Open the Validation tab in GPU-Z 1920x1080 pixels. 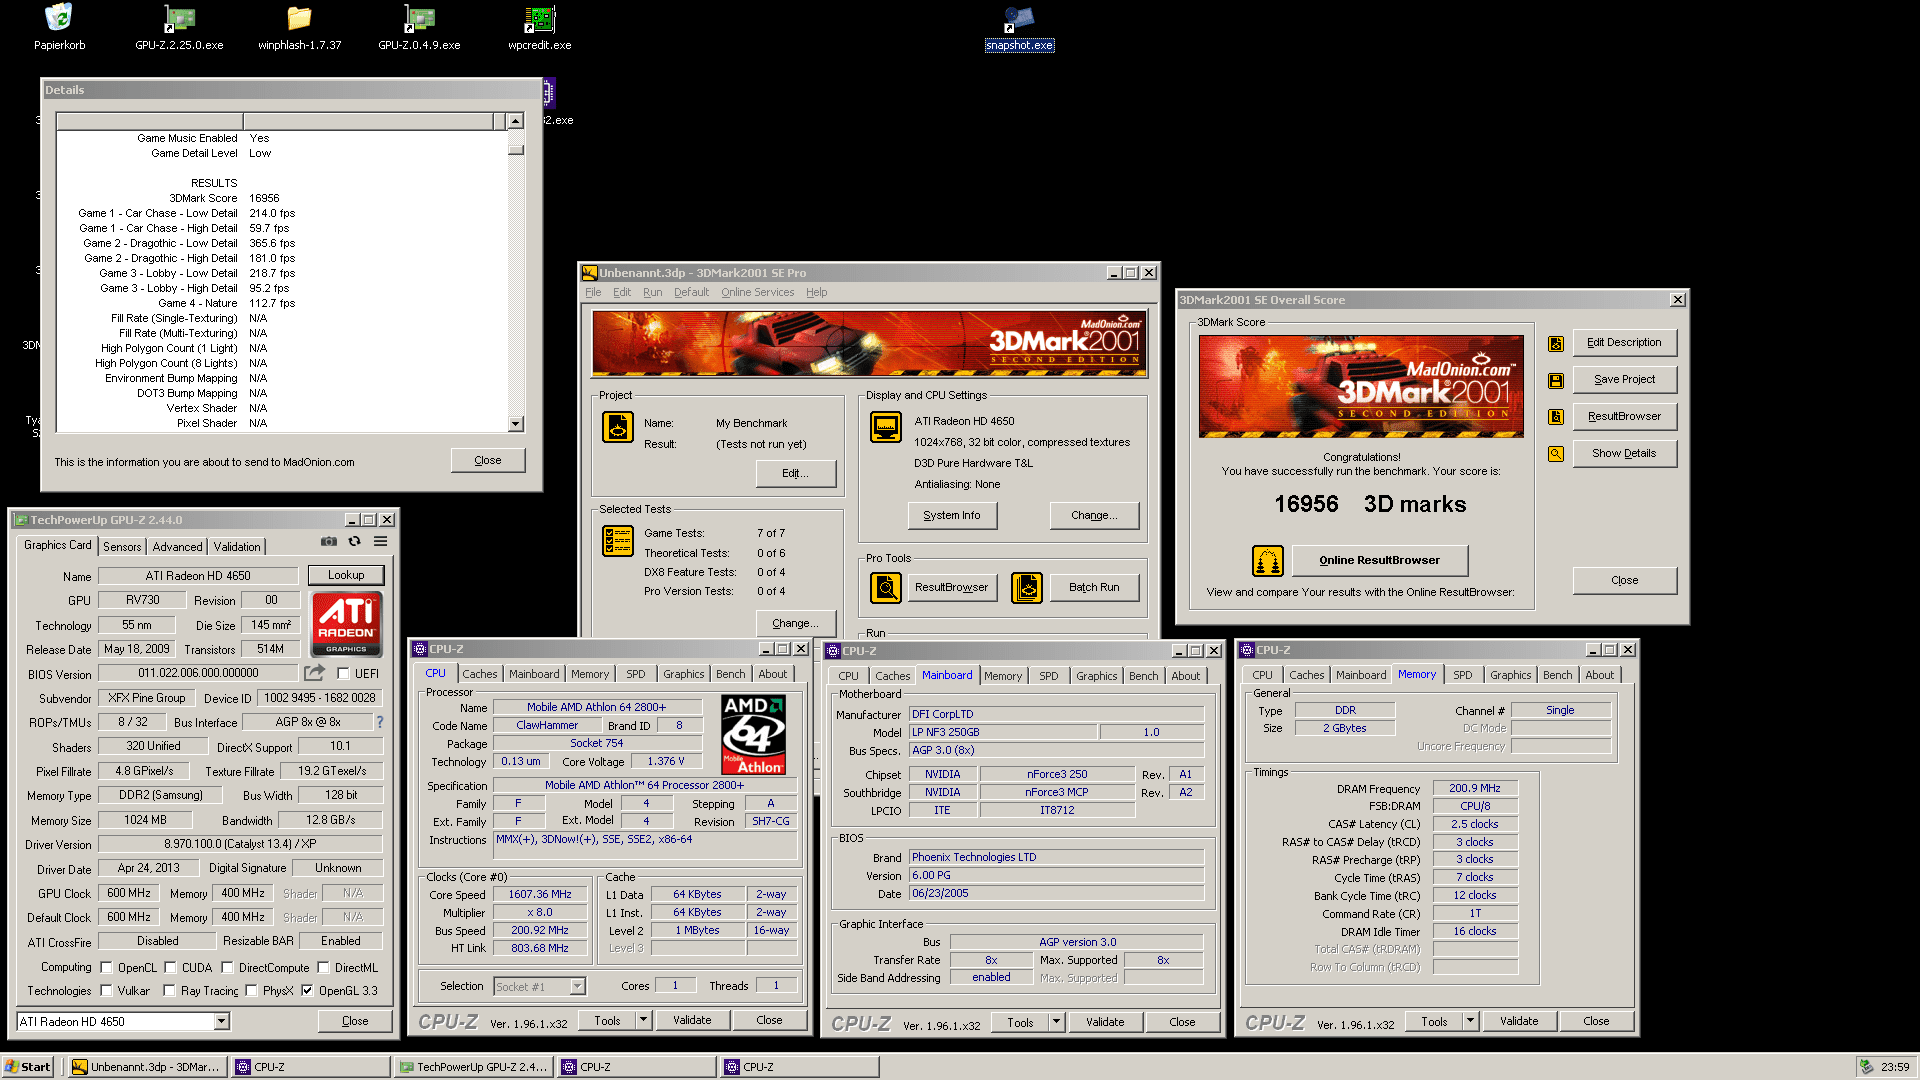pos(237,547)
